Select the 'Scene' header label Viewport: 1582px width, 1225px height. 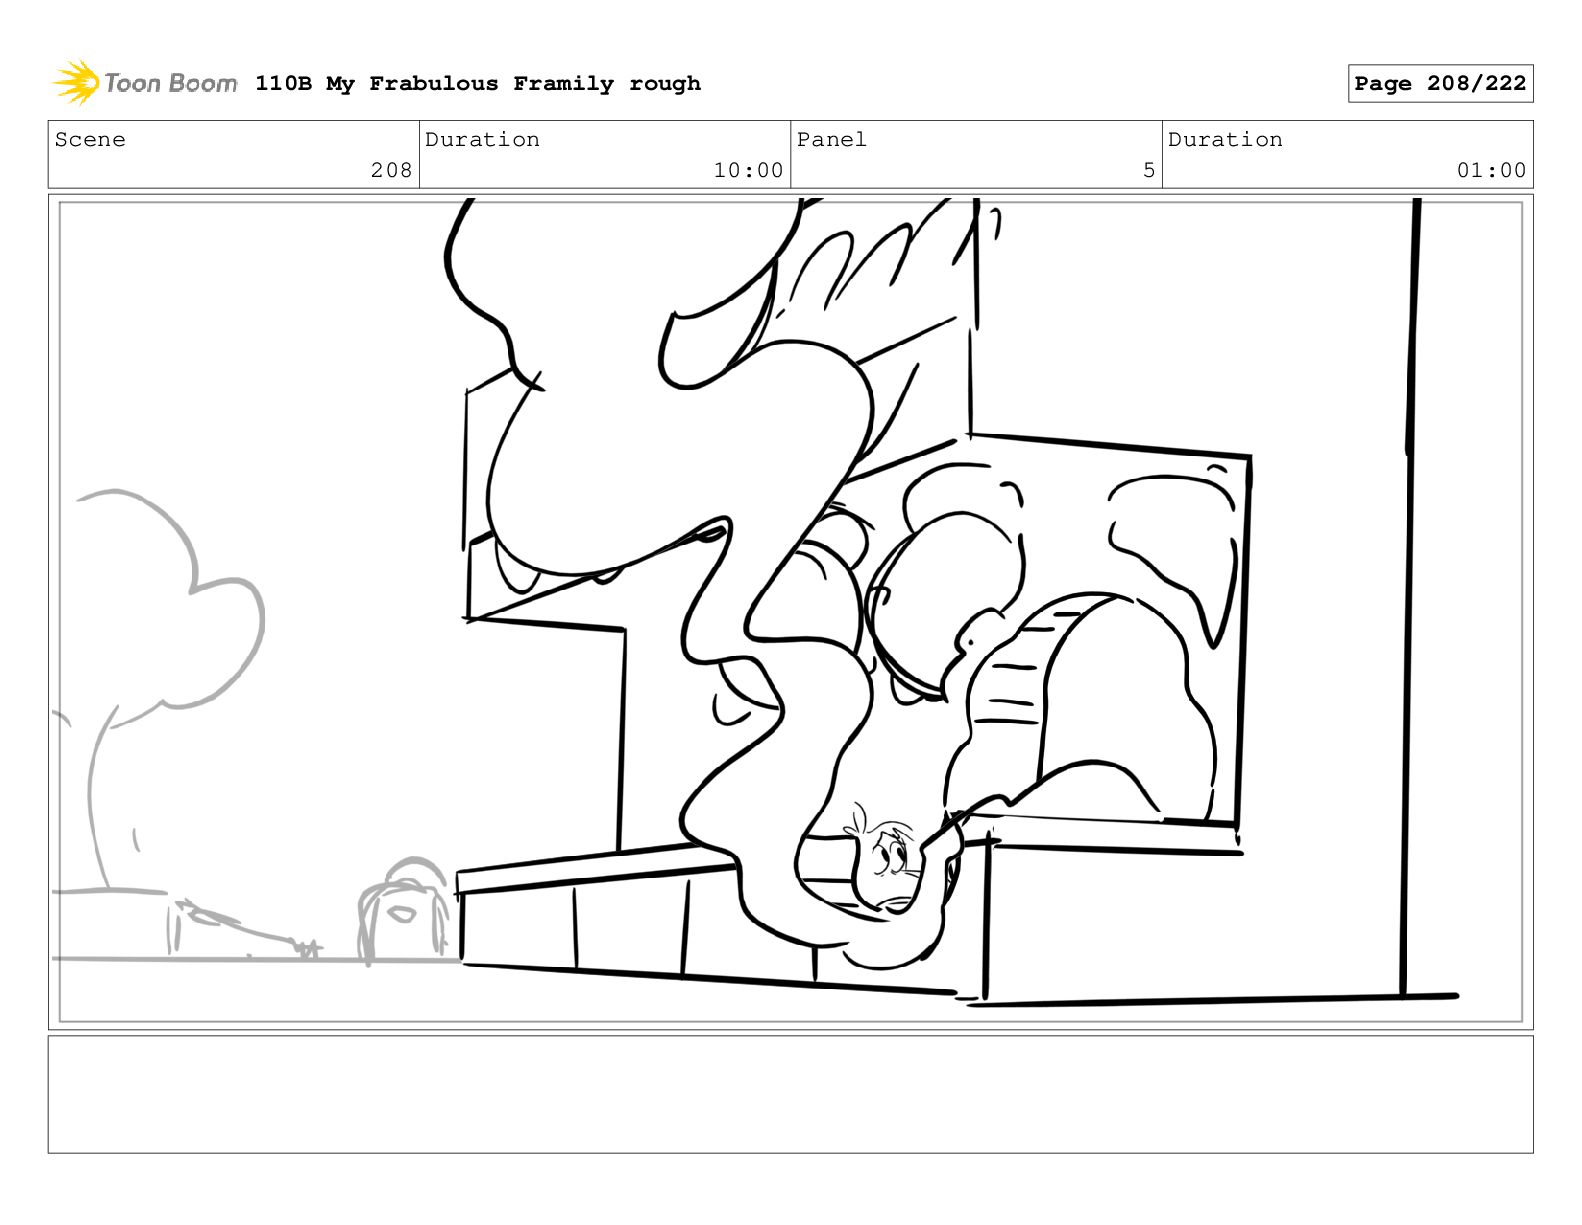tap(91, 140)
